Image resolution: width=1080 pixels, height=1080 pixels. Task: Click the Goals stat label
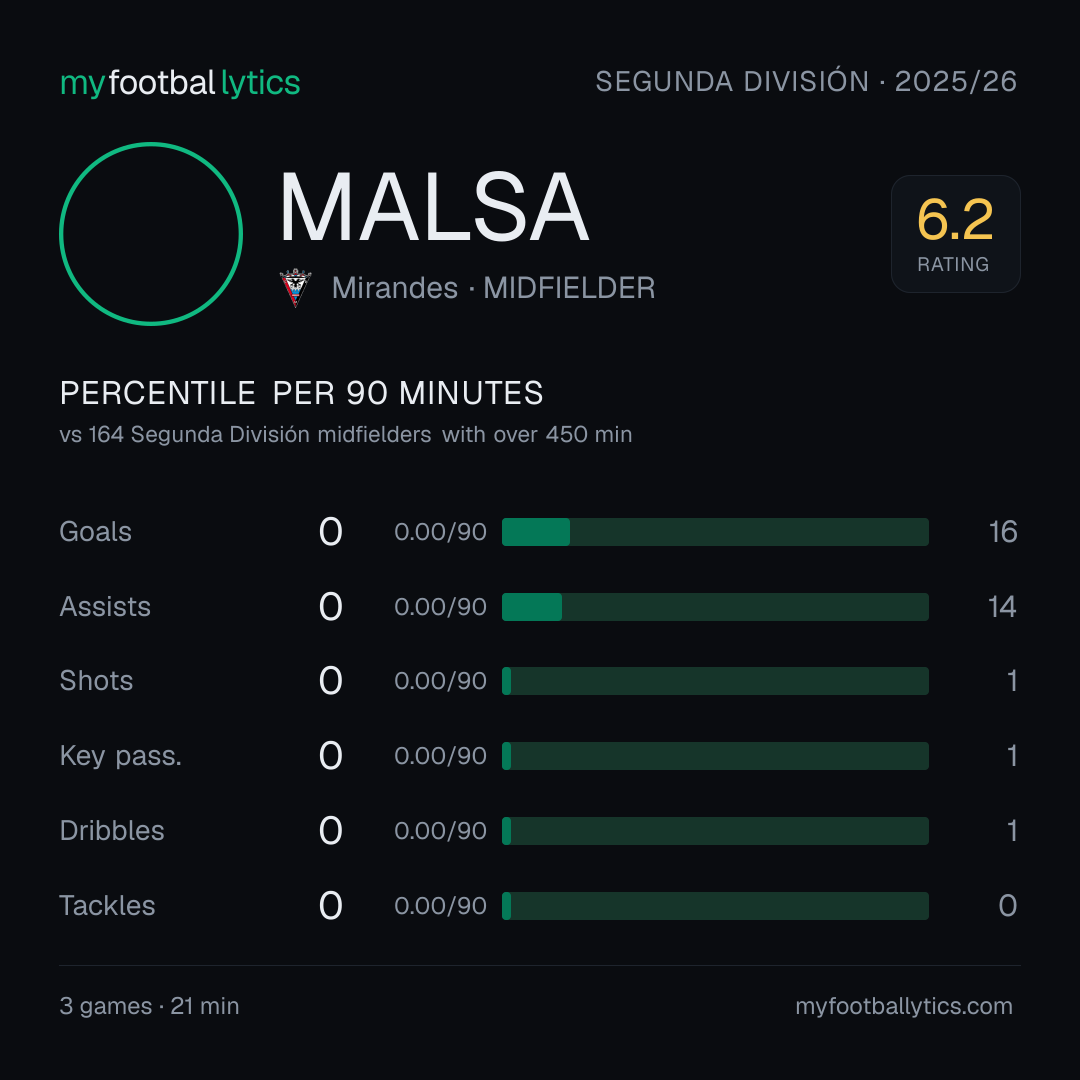[x=96, y=532]
